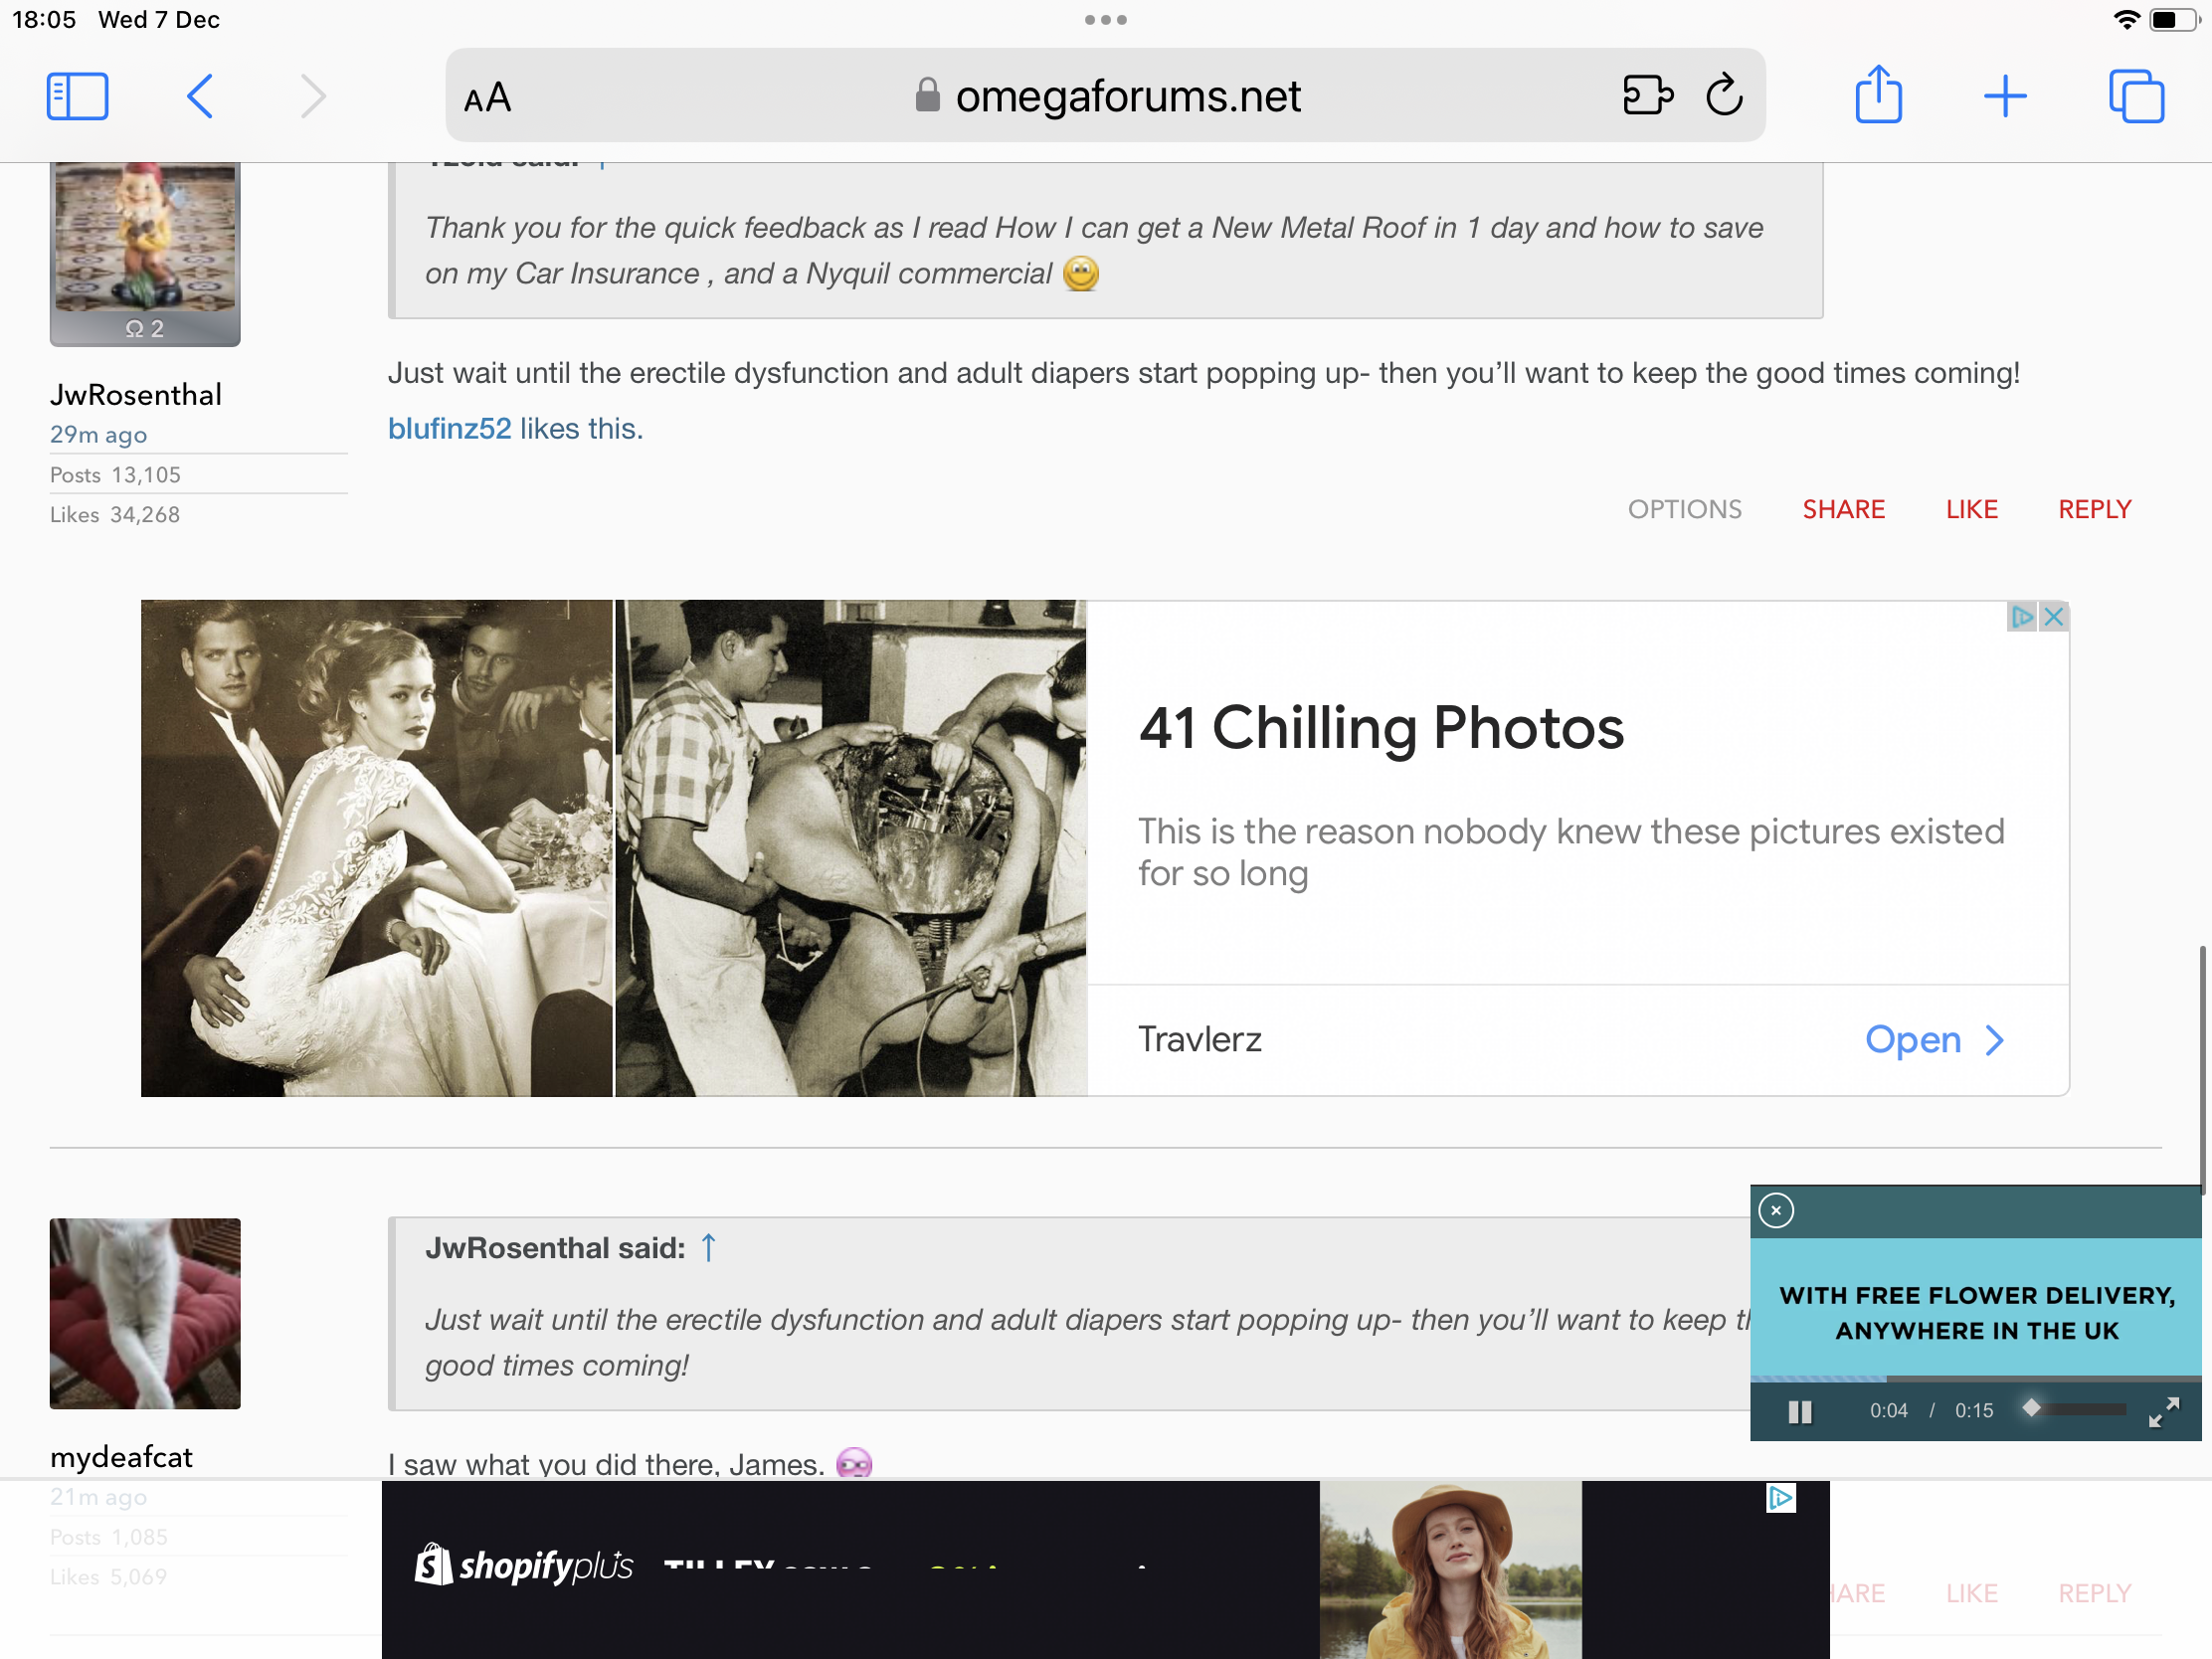The width and height of the screenshot is (2212, 1659).
Task: Reply to JwRosenthal's post
Action: tap(2094, 509)
